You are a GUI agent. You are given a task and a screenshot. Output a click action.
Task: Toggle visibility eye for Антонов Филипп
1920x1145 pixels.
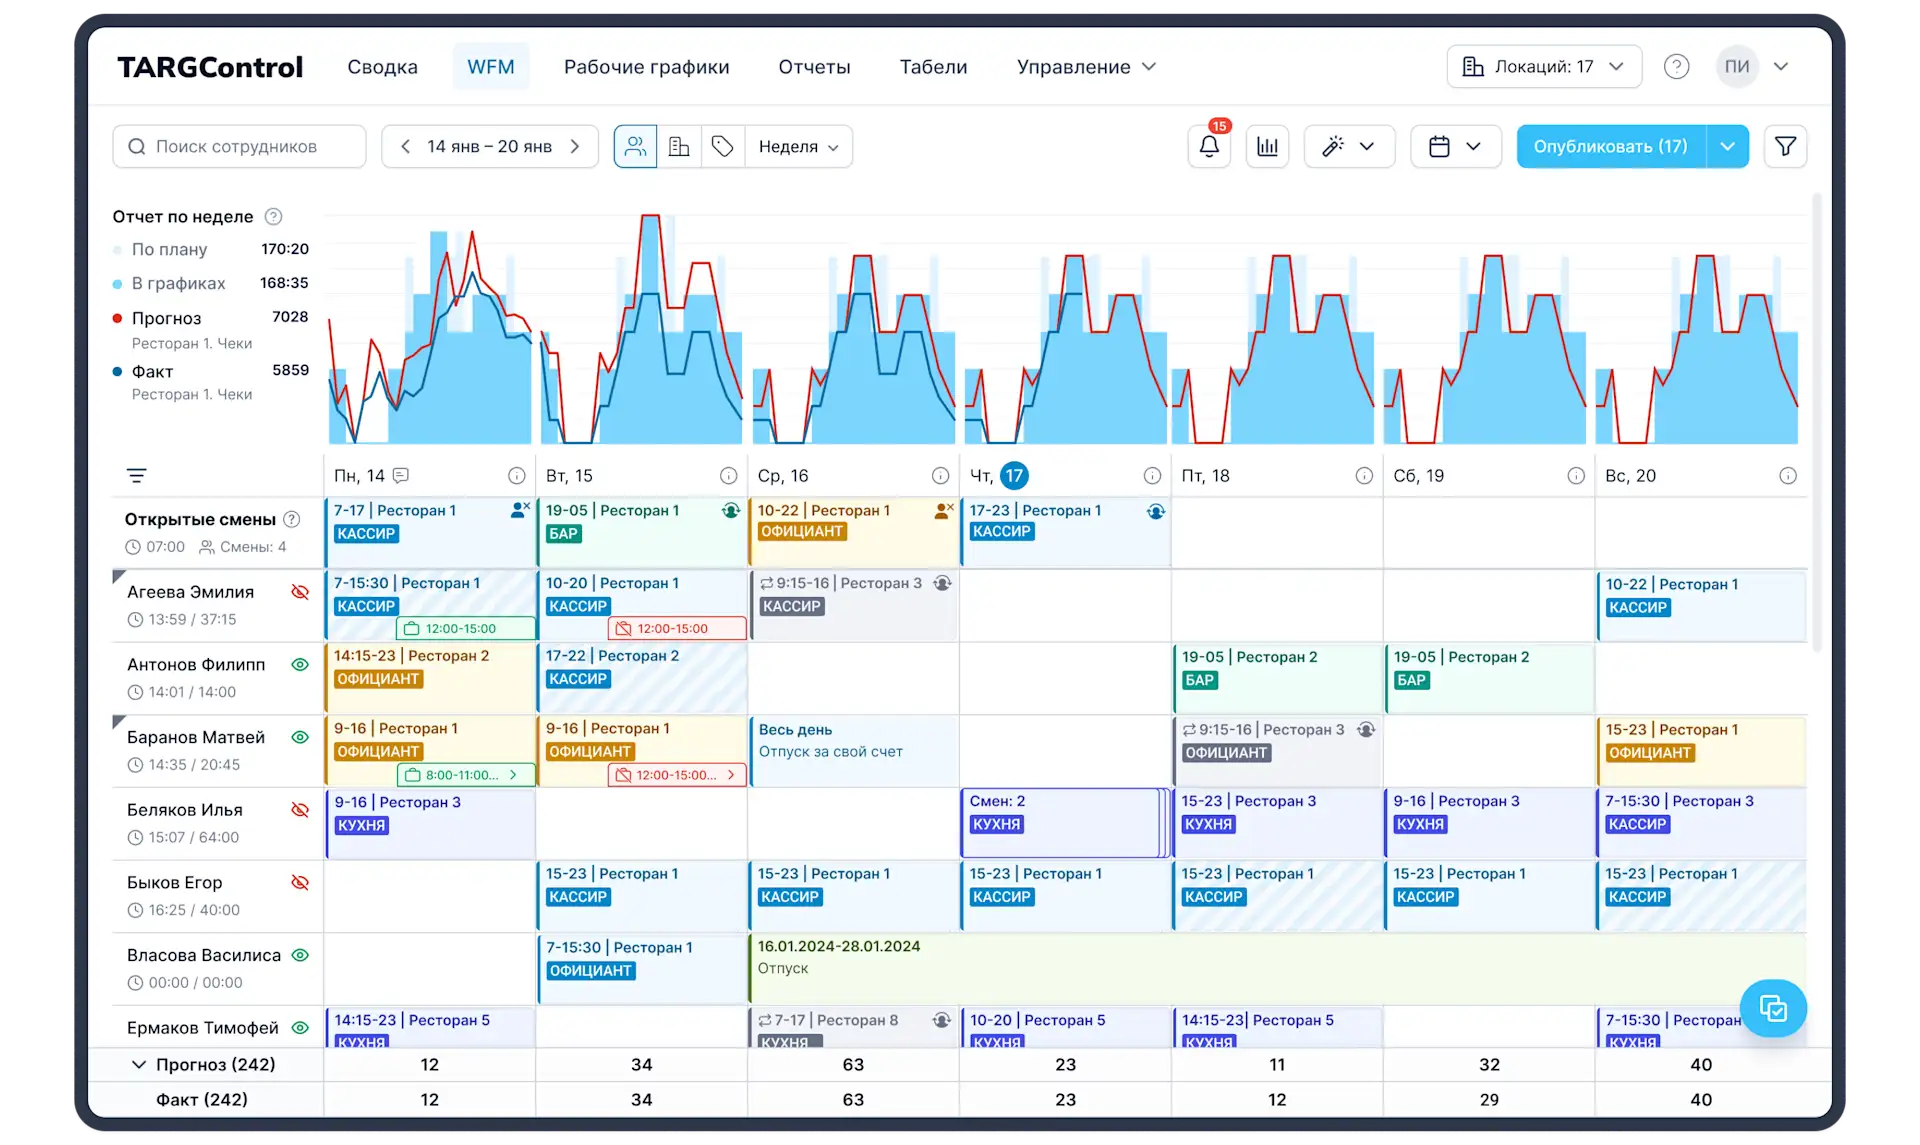click(300, 665)
